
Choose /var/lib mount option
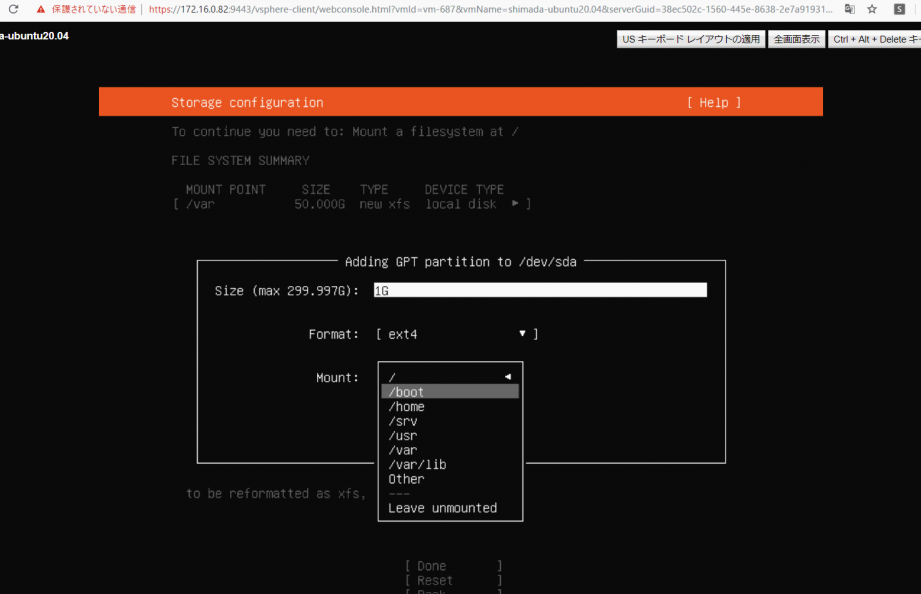(450, 465)
